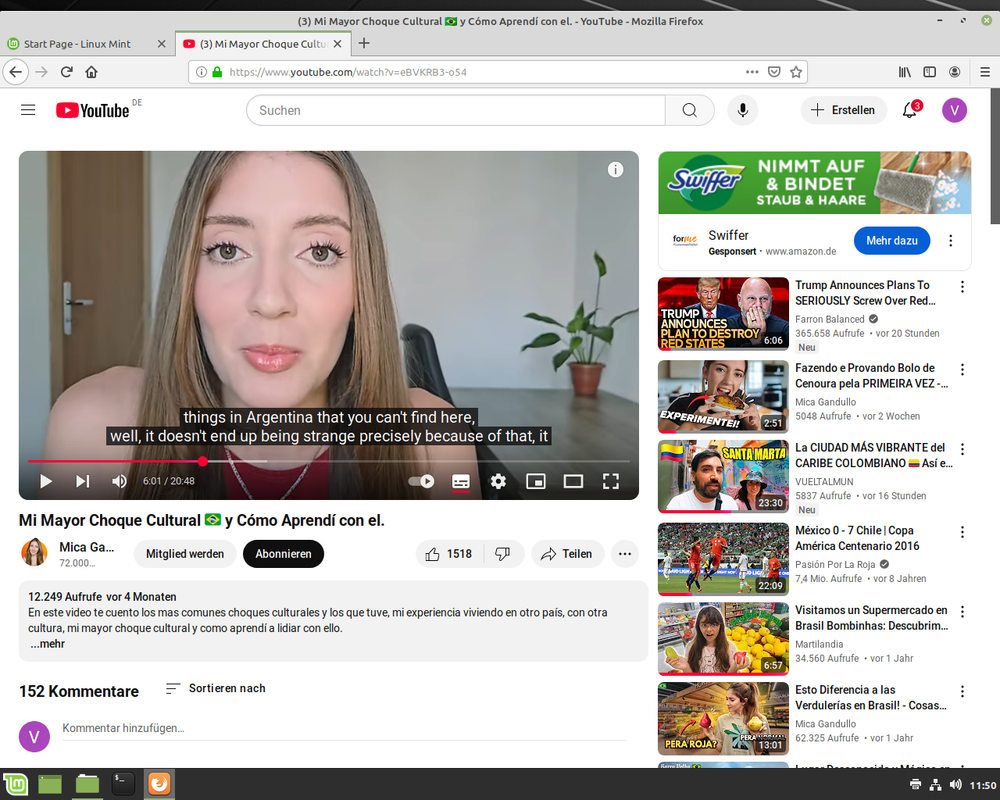
Task: Like the video with 1518 likes
Action: point(450,554)
